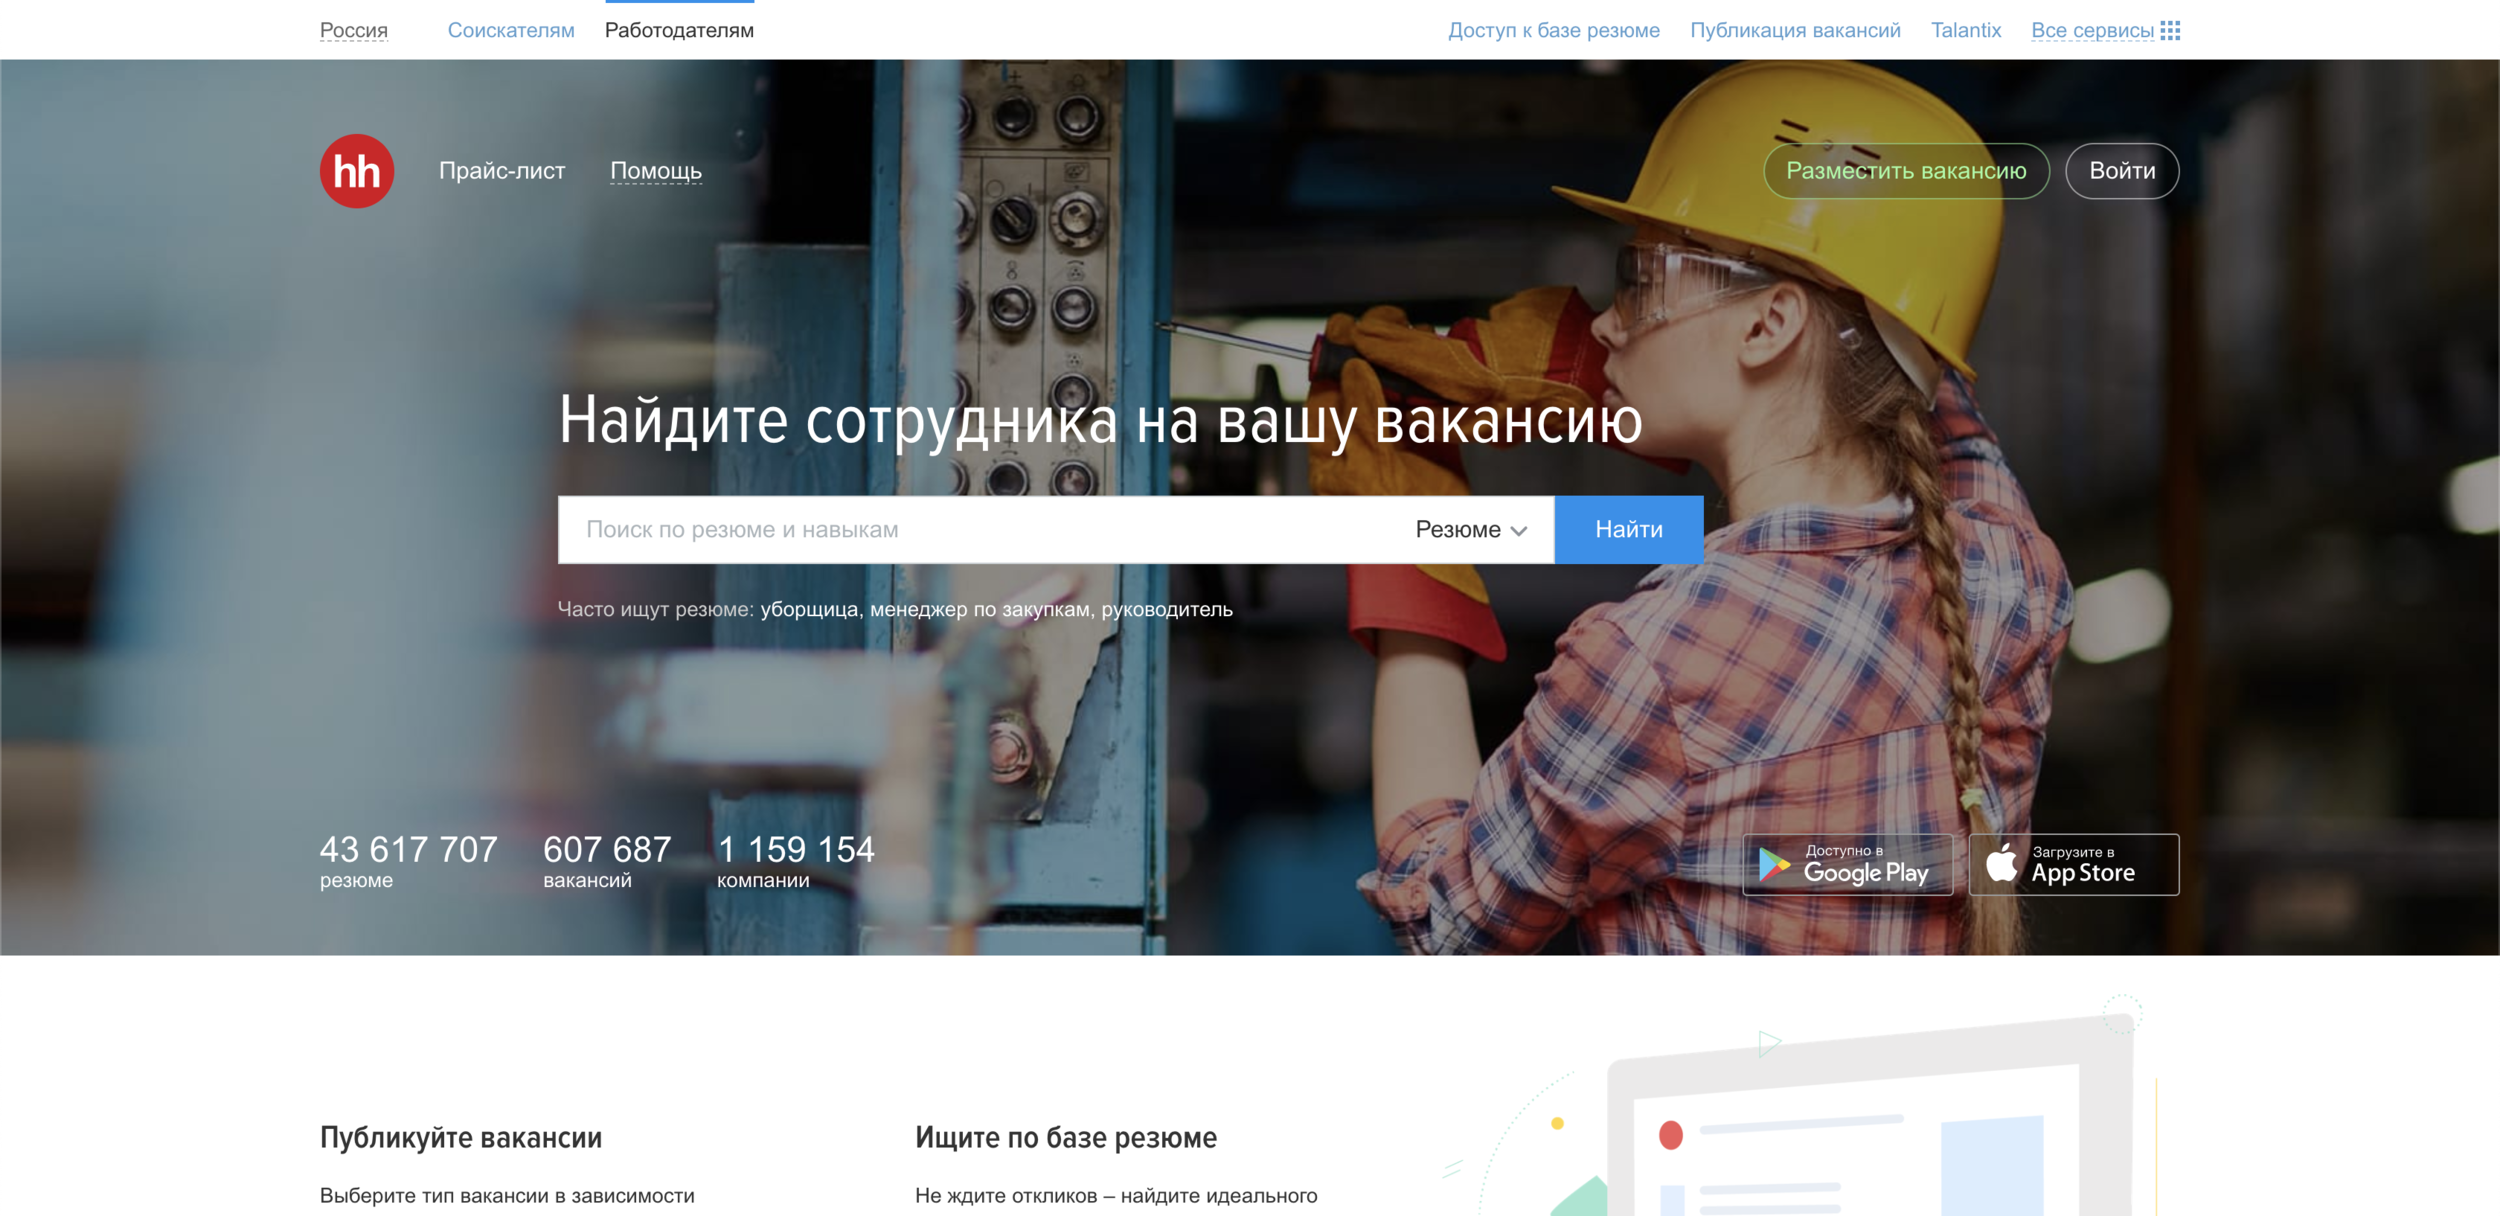
Task: Click the менеджер по закупкам suggestion
Action: coord(979,609)
